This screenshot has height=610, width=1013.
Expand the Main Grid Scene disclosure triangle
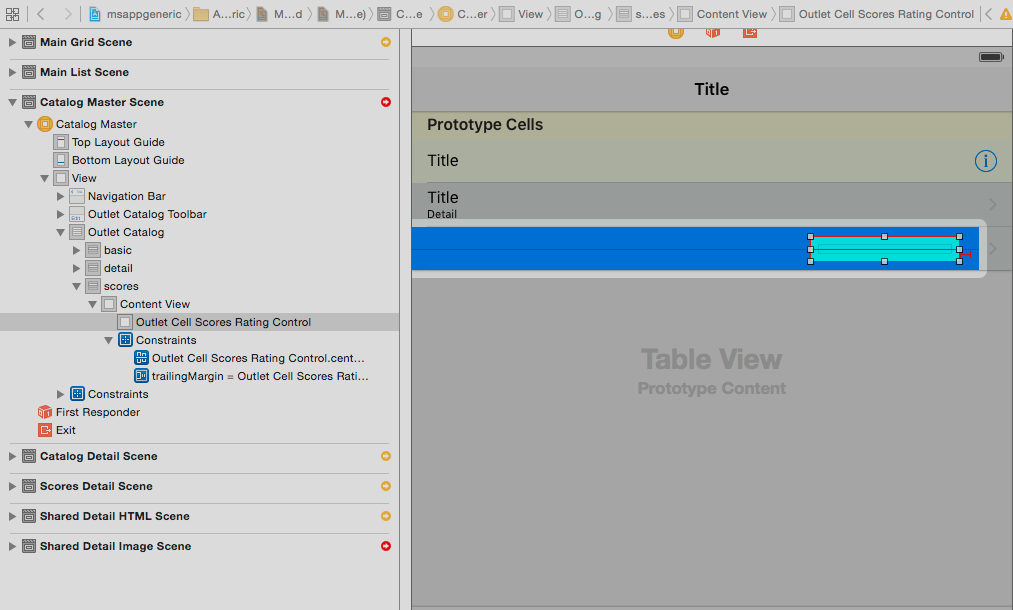click(13, 42)
